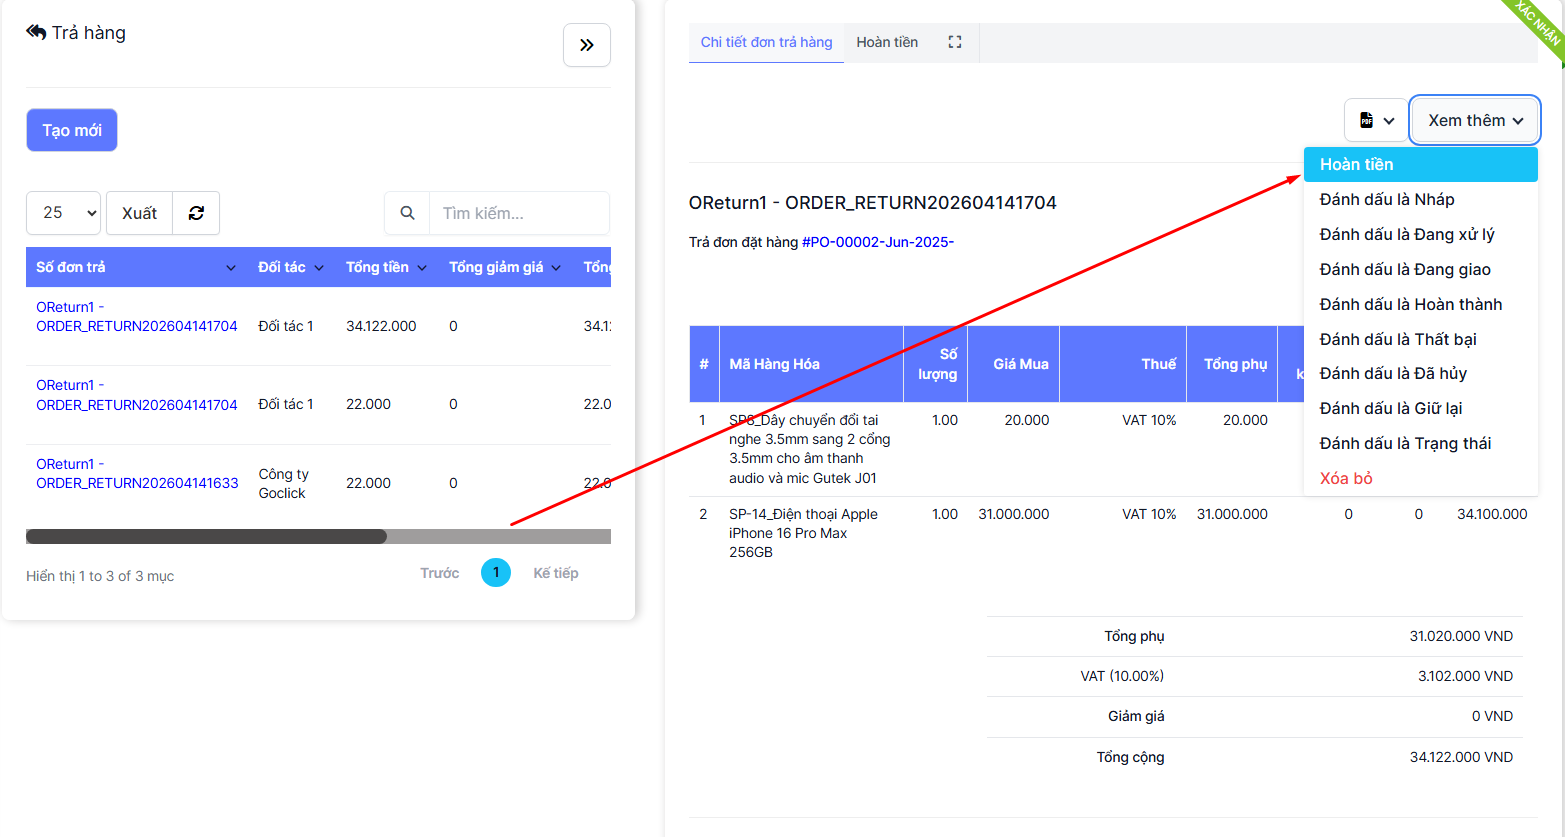Open the PDF export dropdown

pos(1376,121)
